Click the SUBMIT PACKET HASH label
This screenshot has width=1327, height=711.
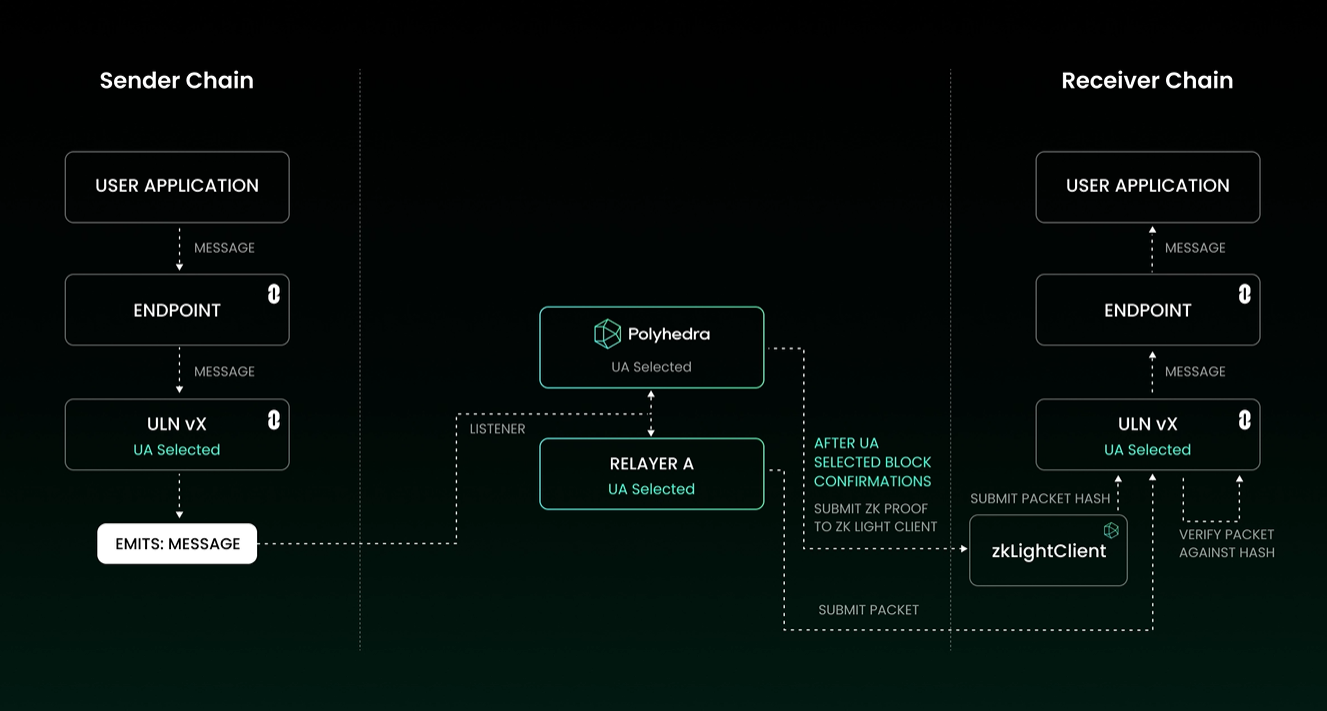(1040, 498)
